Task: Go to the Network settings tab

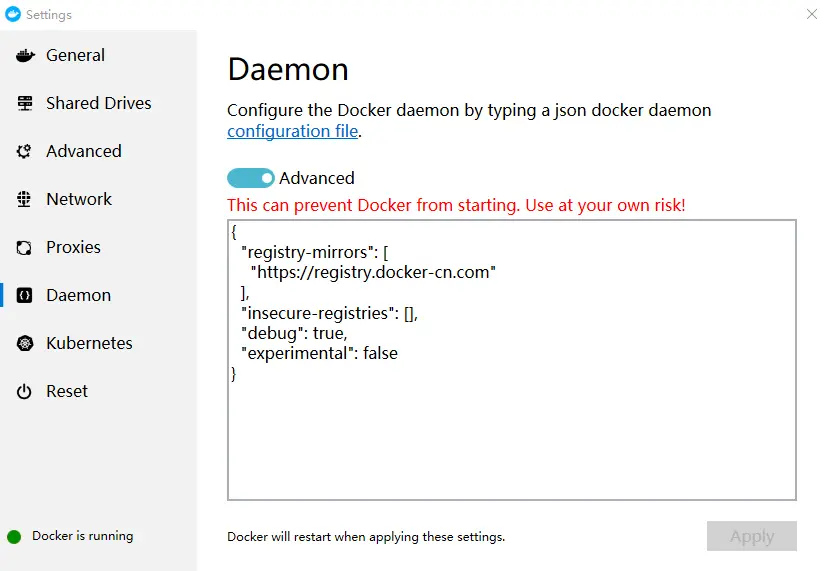Action: pyautogui.click(x=79, y=200)
